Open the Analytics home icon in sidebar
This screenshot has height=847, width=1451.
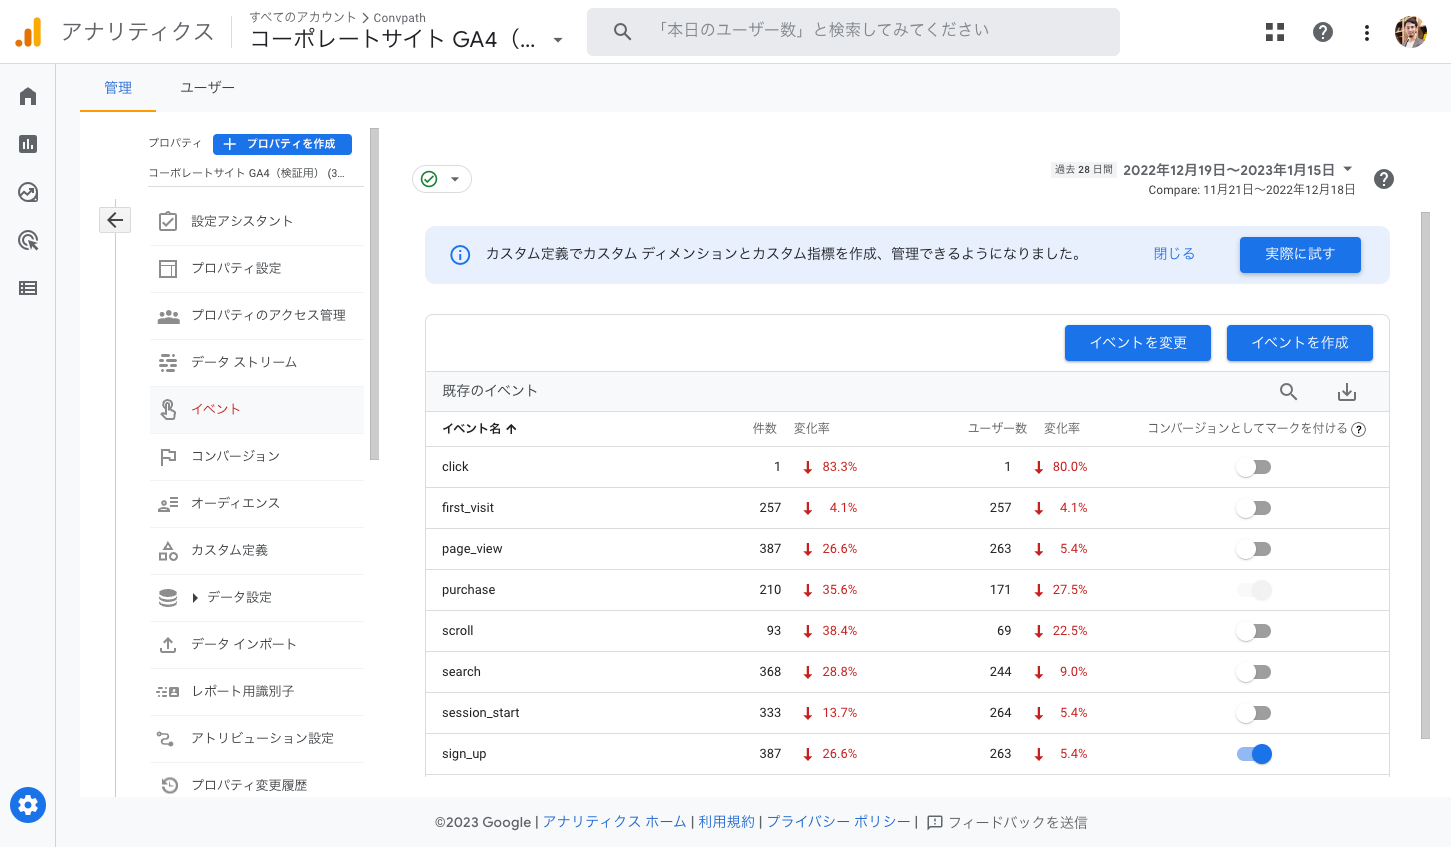point(27,95)
